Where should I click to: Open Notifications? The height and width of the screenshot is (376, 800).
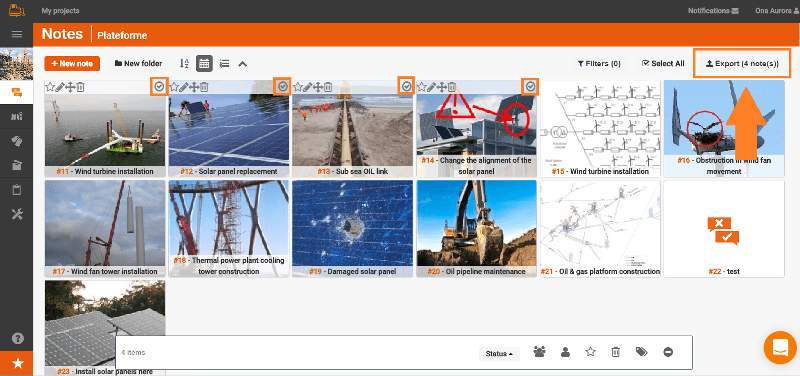tap(713, 10)
